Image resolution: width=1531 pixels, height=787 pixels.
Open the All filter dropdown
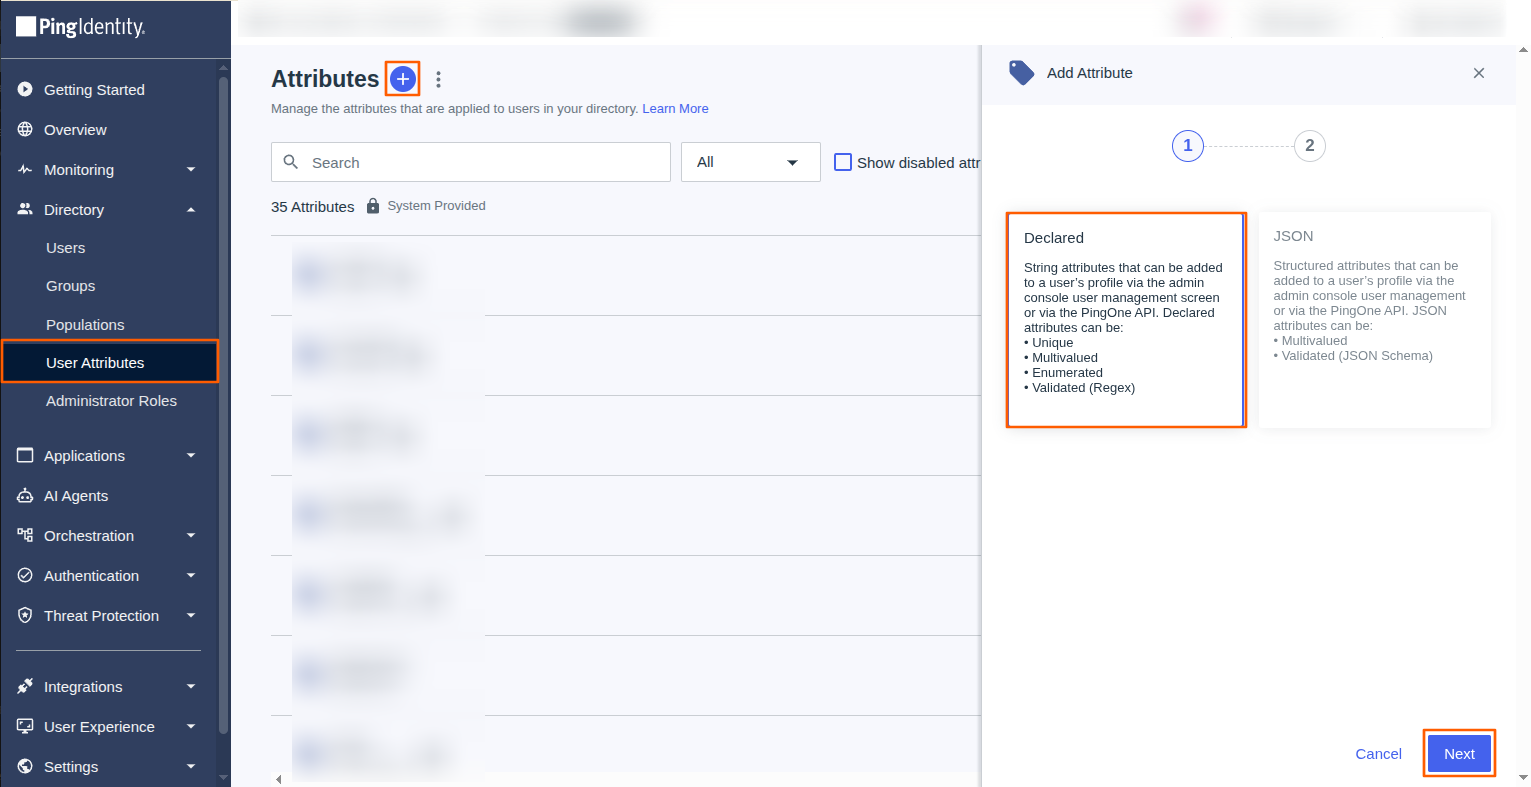click(750, 162)
